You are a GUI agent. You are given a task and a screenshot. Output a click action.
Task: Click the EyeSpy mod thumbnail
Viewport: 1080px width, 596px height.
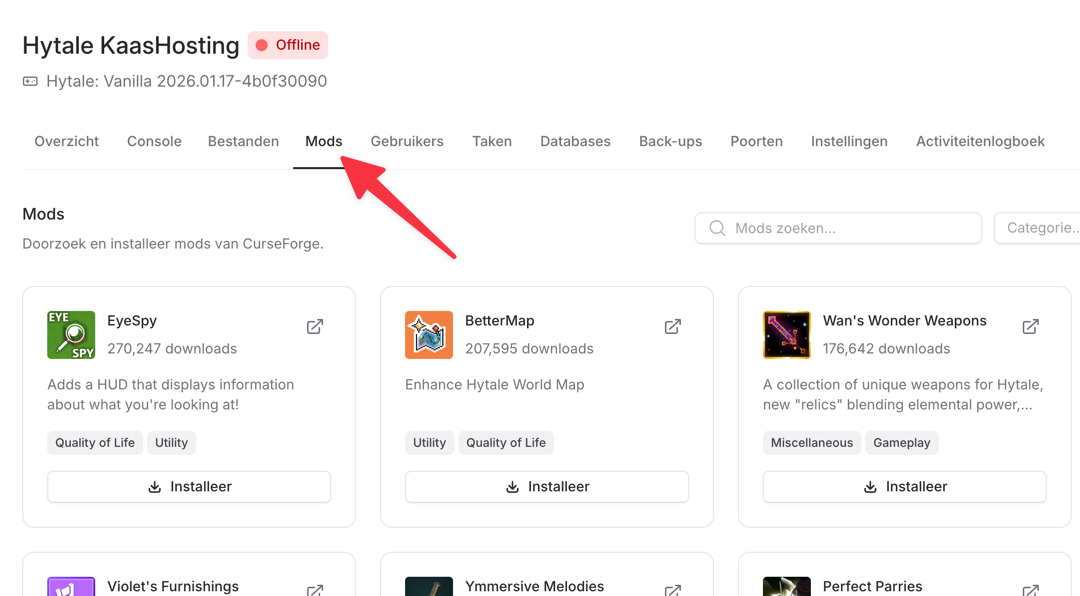(x=71, y=335)
